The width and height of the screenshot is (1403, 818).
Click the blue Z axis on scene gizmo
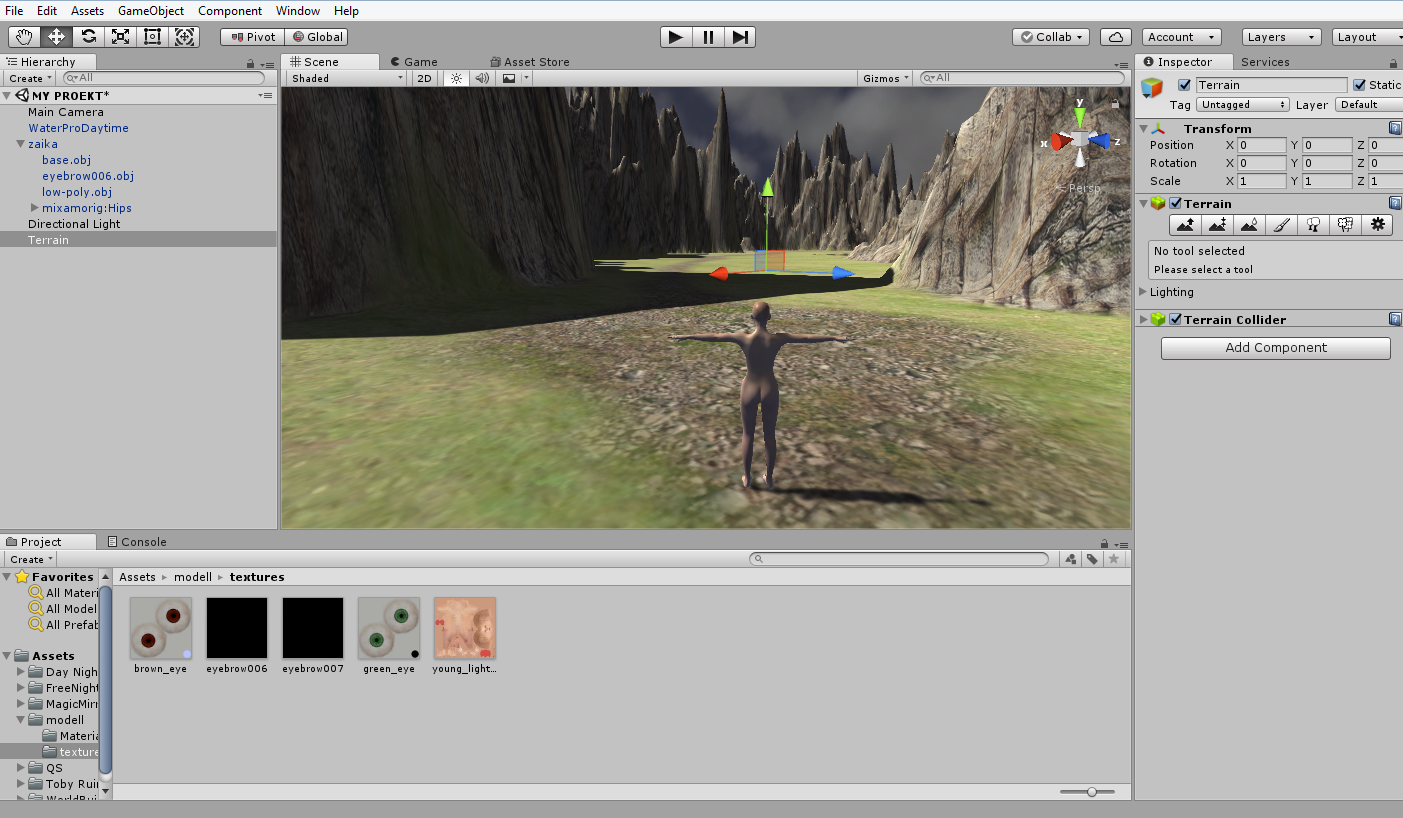[x=1100, y=141]
